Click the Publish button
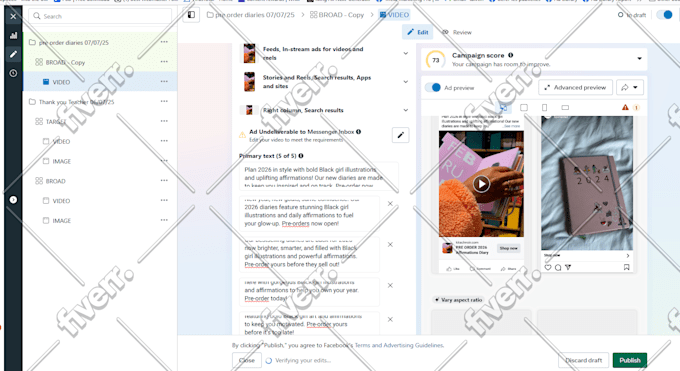The width and height of the screenshot is (680, 371). [x=630, y=360]
